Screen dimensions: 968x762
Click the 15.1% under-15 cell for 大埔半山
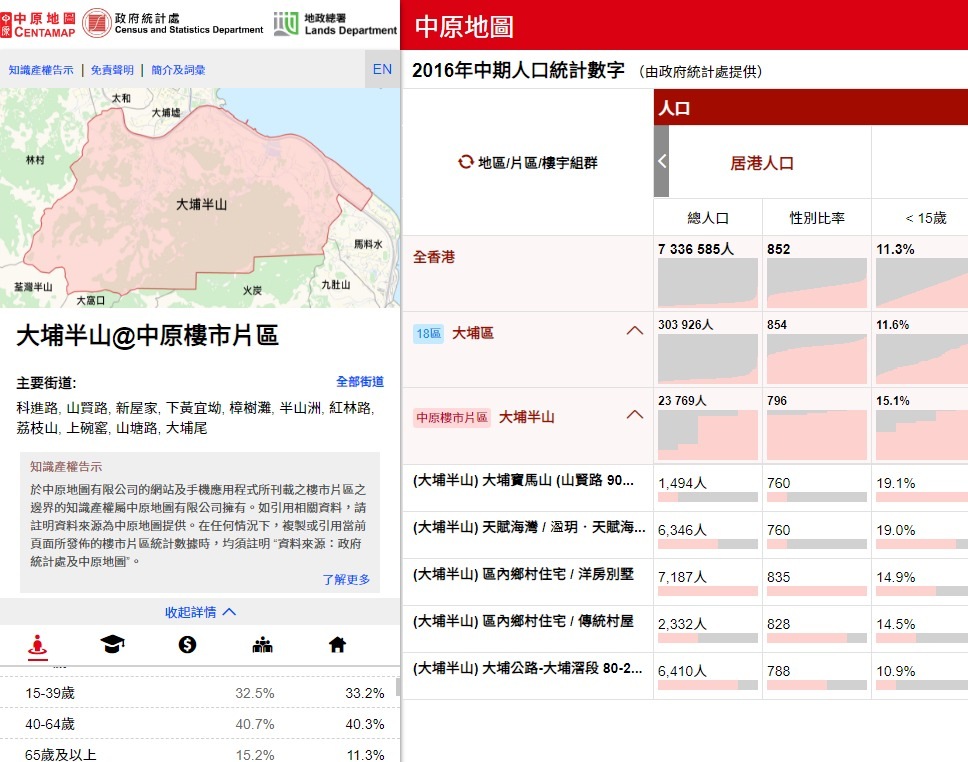point(920,427)
